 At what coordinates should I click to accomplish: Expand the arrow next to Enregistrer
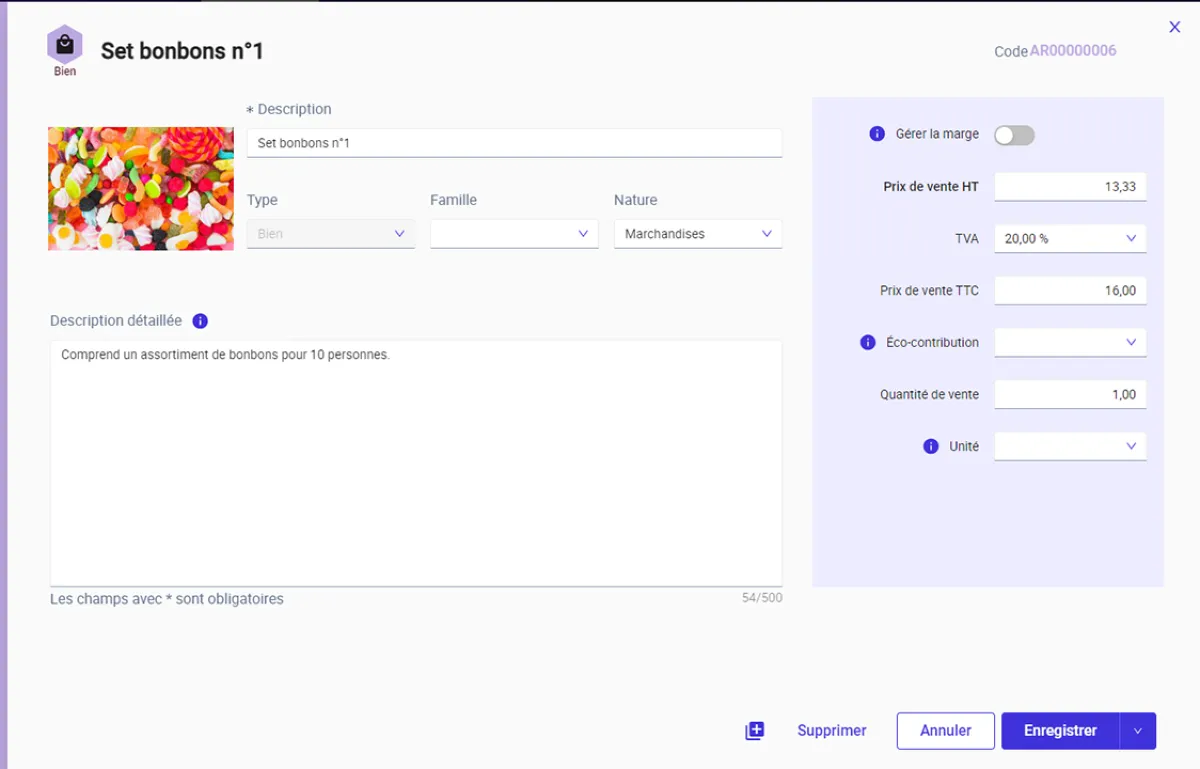1138,731
